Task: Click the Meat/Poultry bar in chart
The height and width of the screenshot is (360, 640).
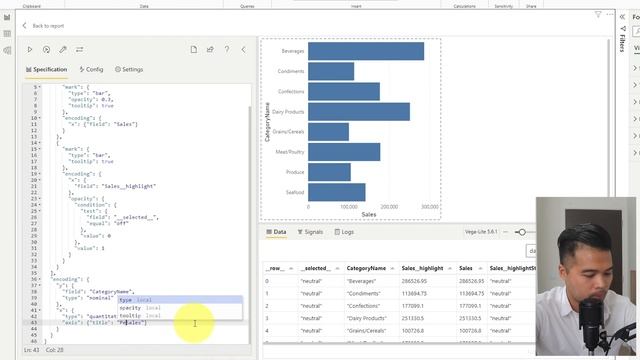Action: tap(344, 152)
